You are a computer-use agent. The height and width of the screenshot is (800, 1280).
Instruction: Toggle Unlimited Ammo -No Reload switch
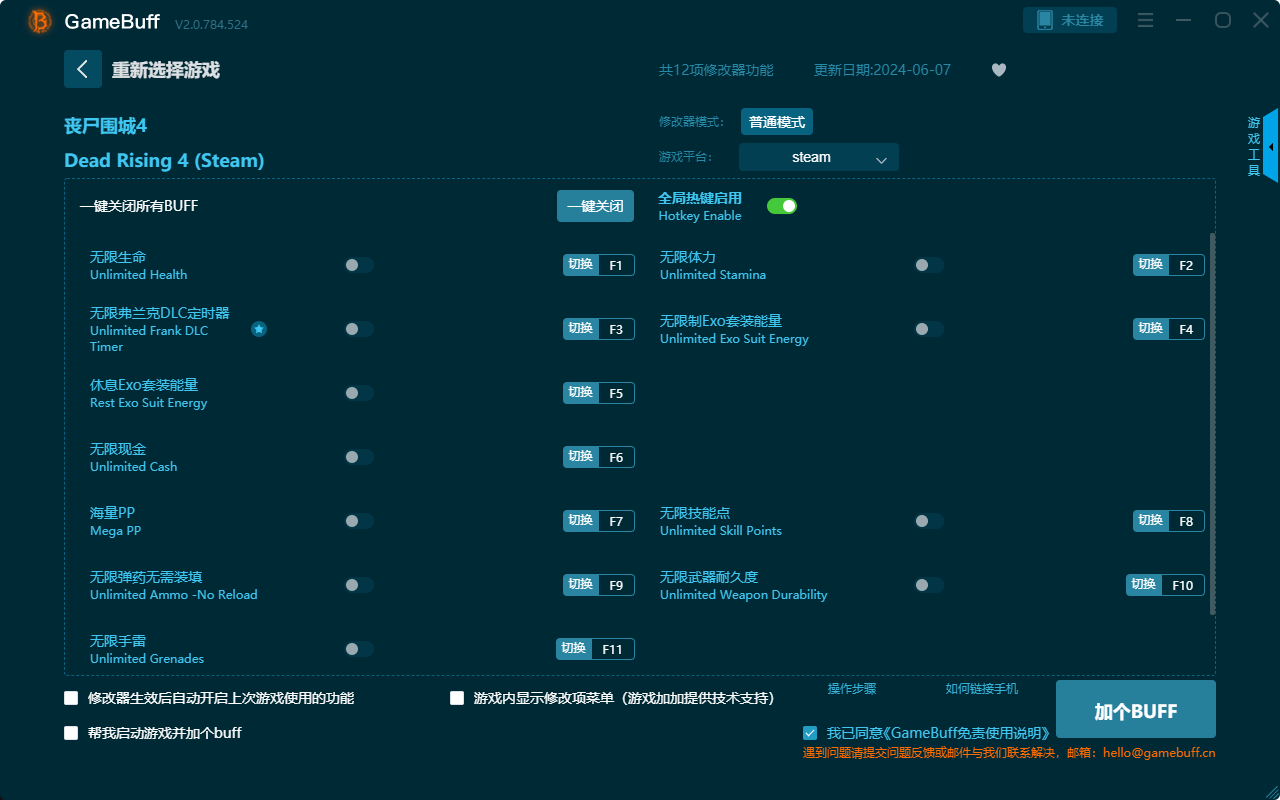[x=359, y=585]
